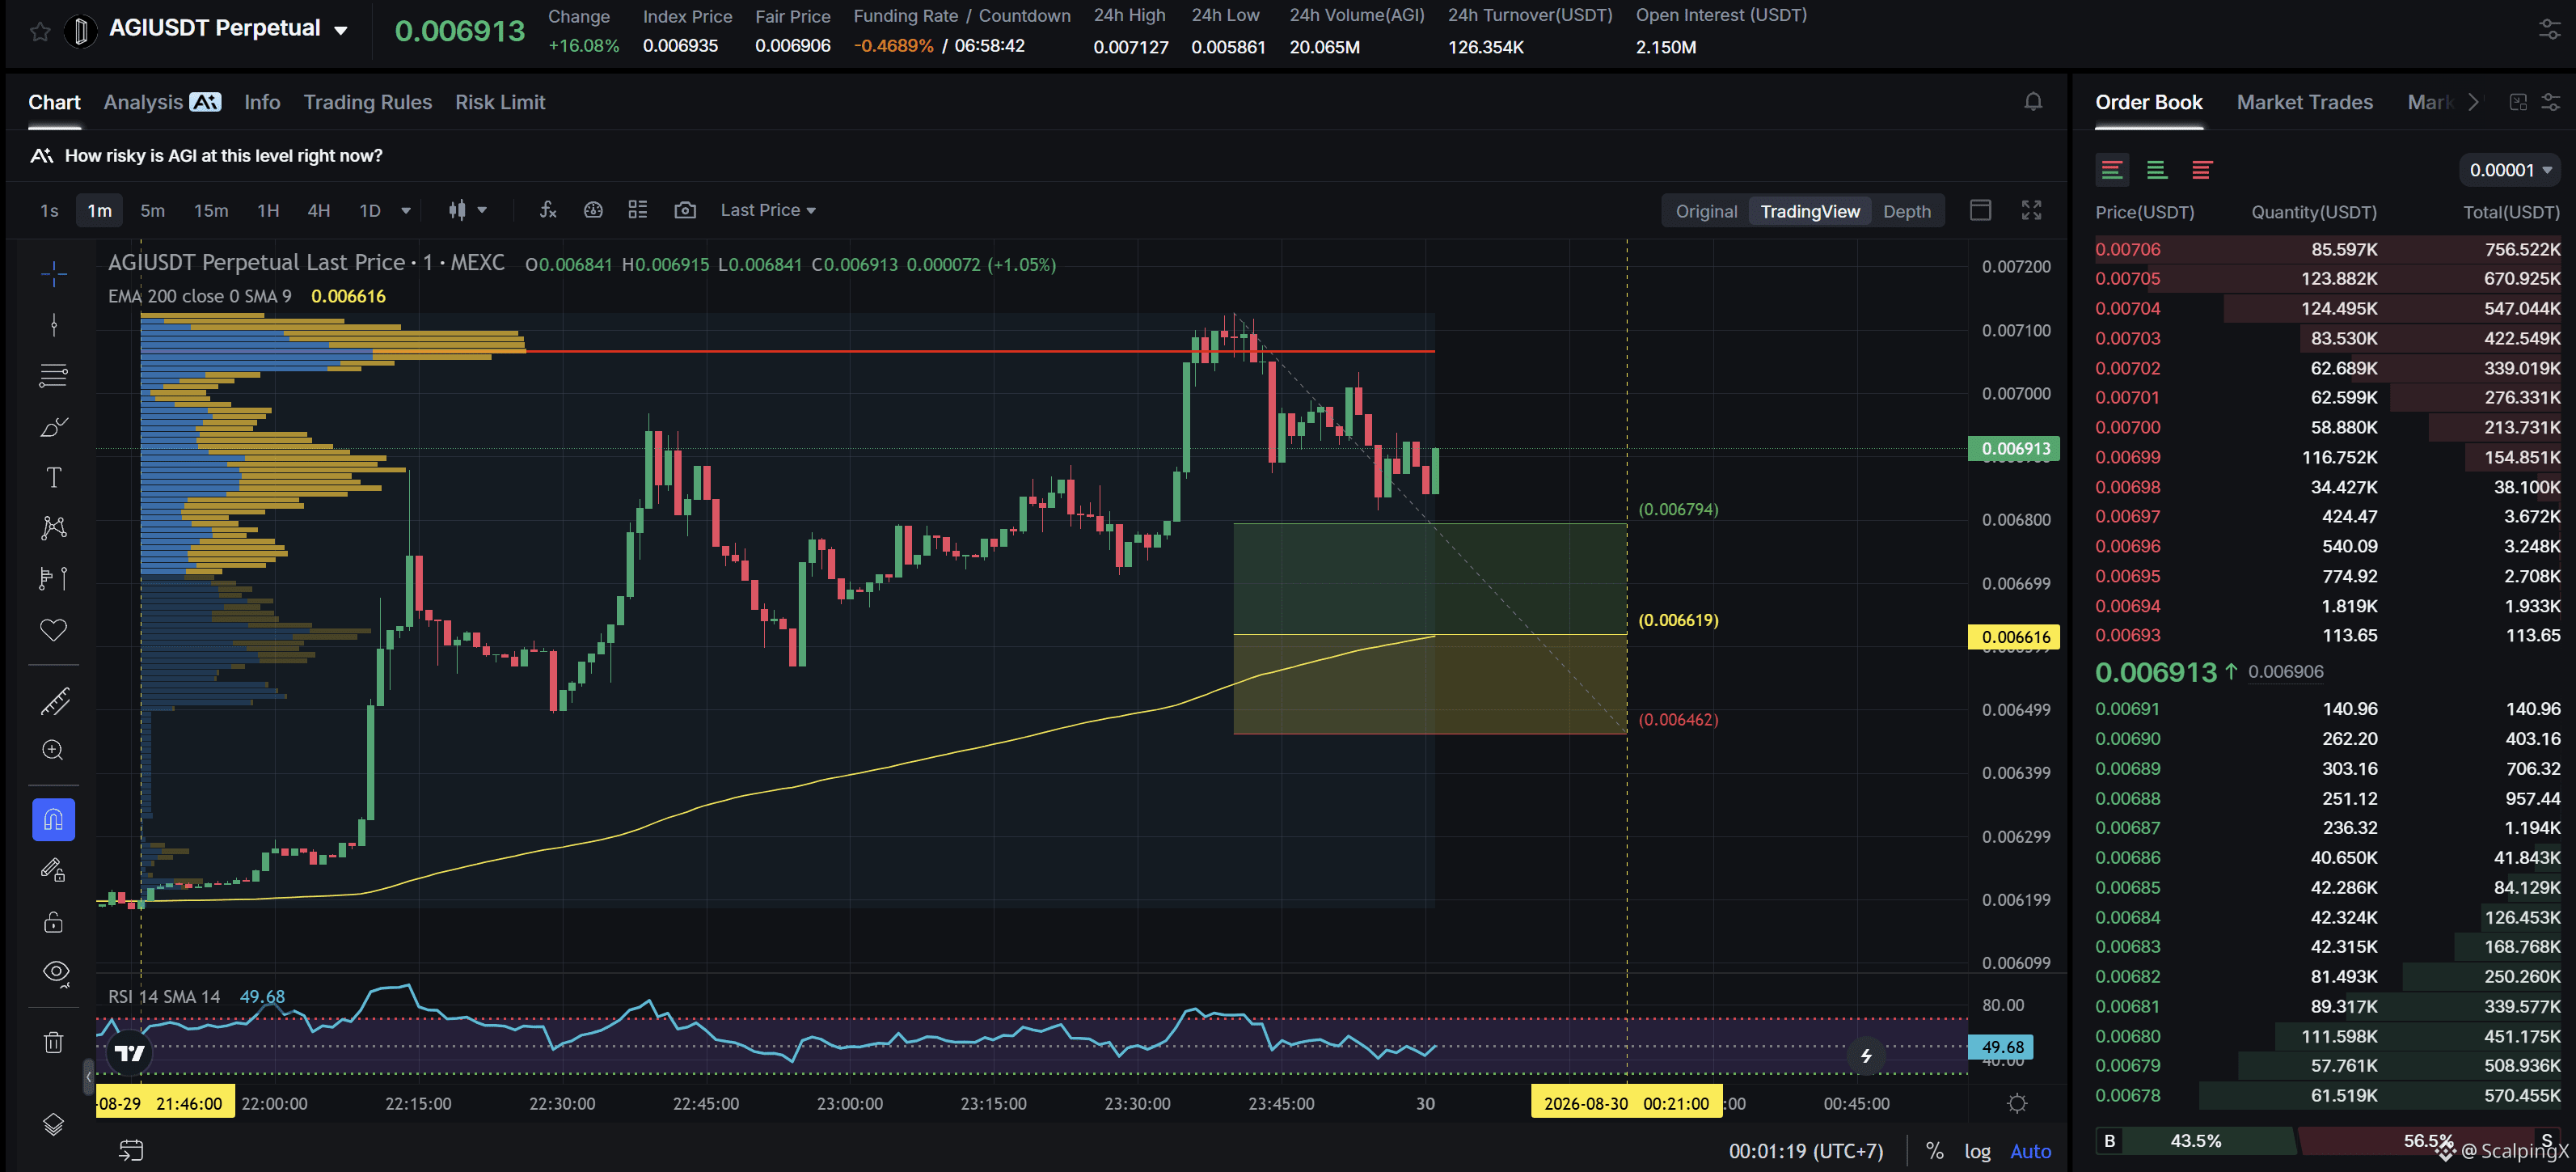Image resolution: width=2576 pixels, height=1172 pixels.
Task: Click the heart favorites drawing icon
Action: tap(54, 629)
